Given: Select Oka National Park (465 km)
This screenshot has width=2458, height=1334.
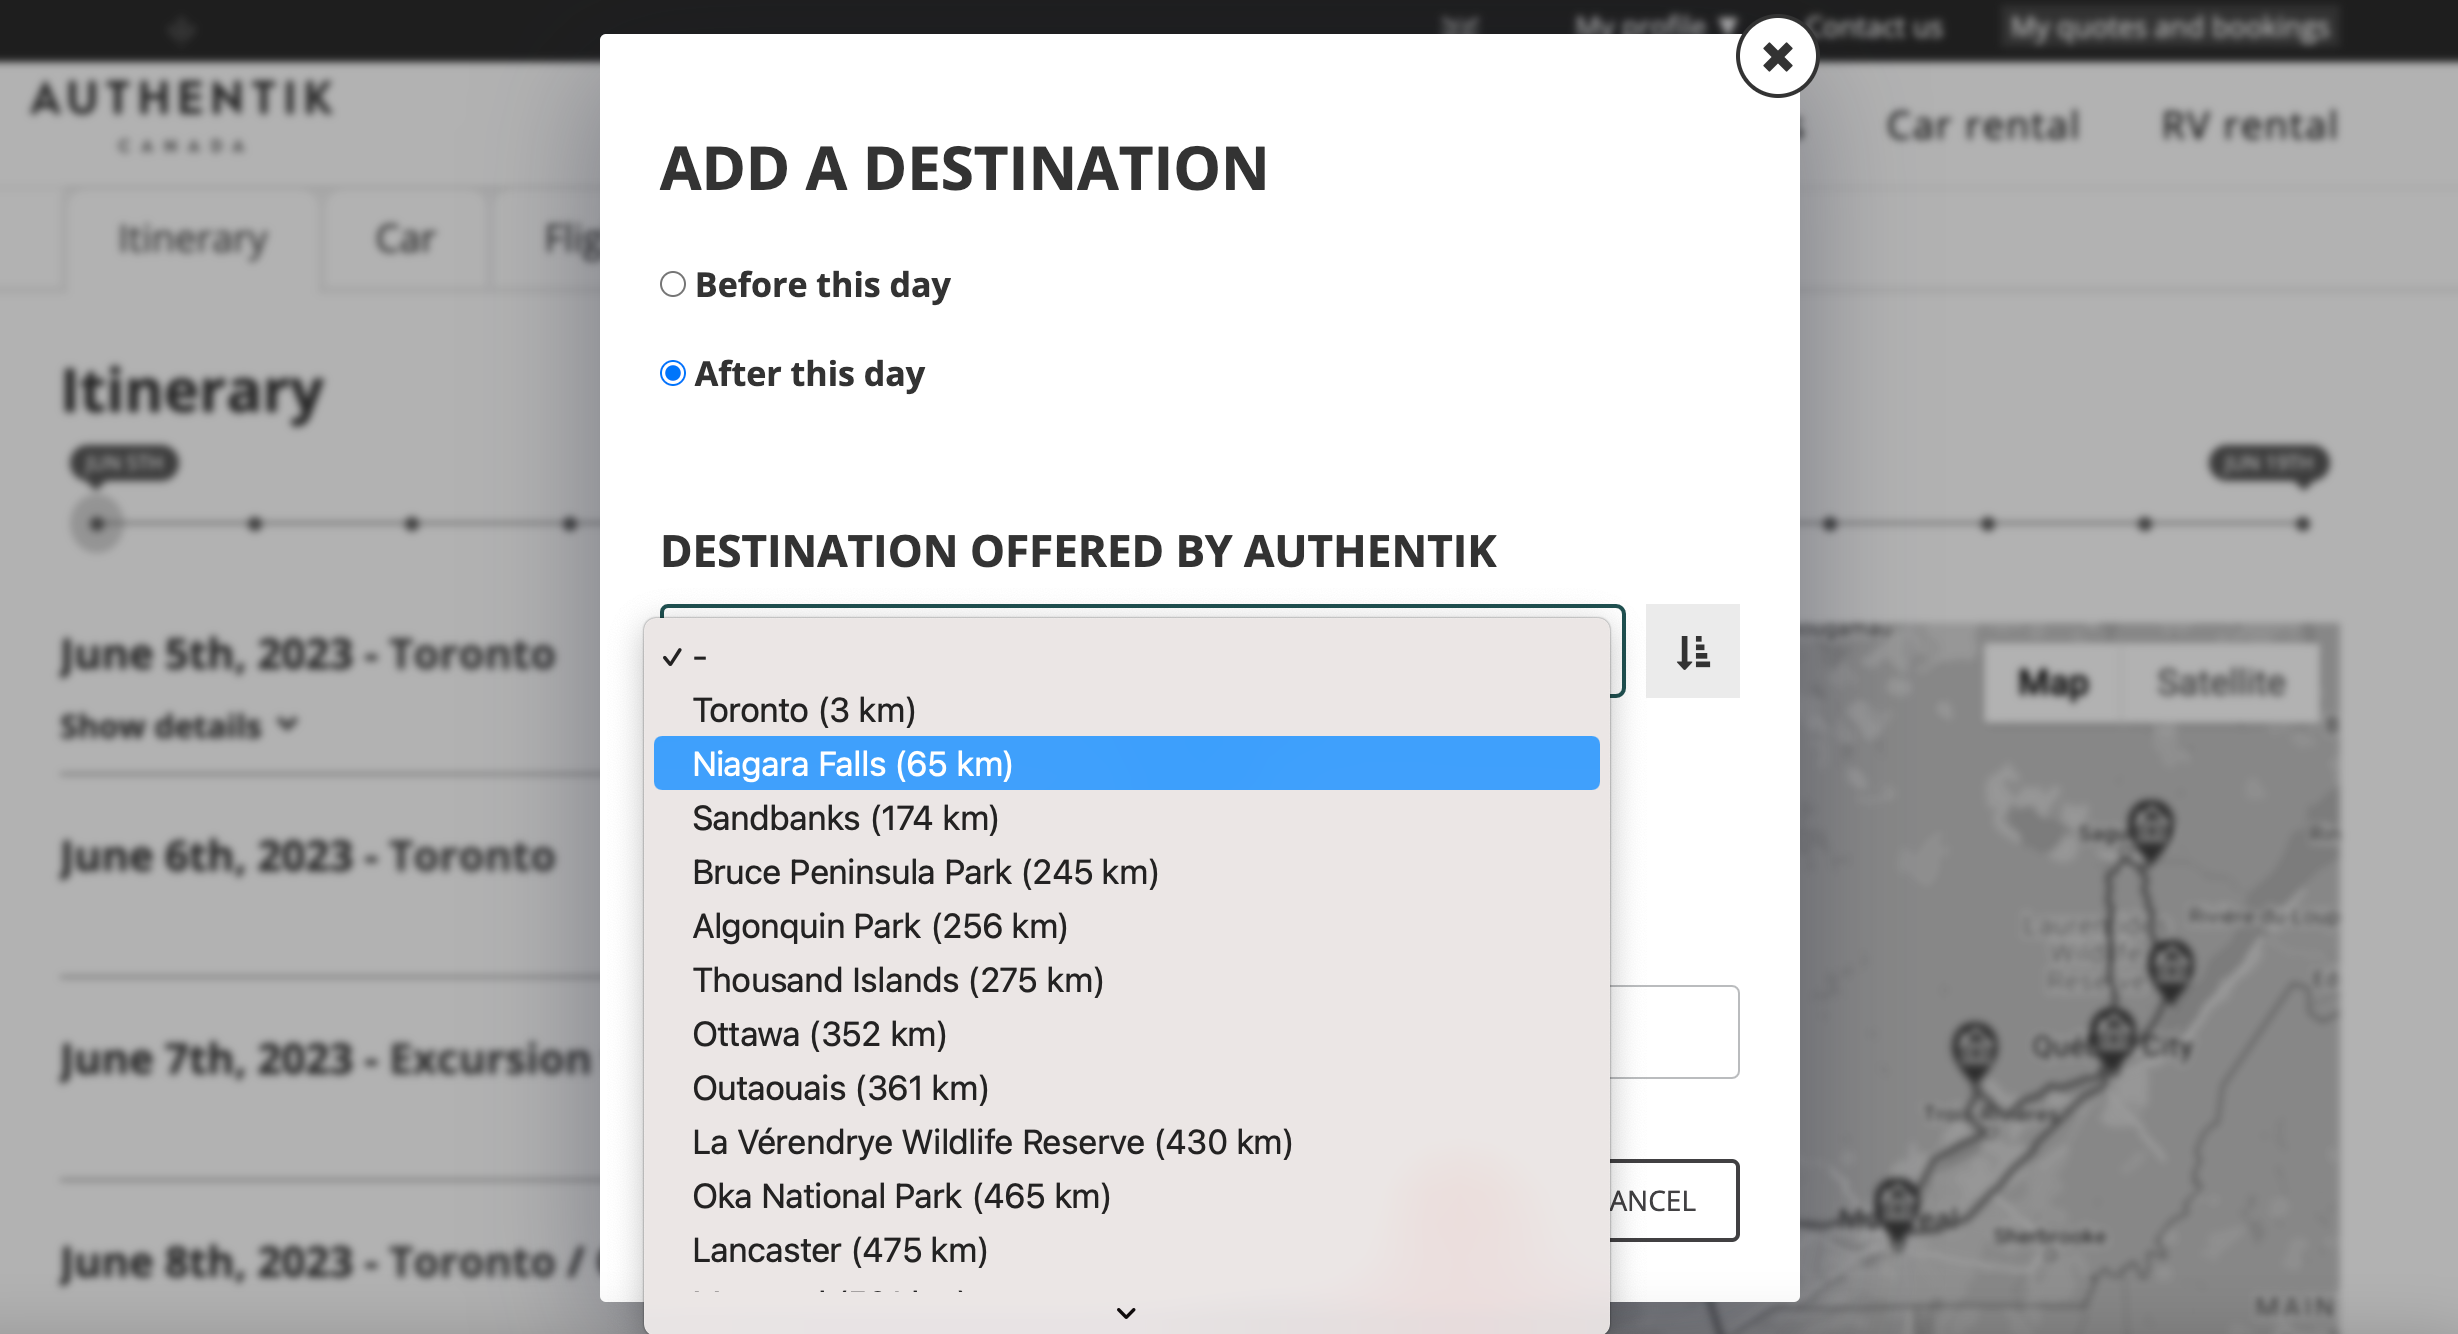Looking at the screenshot, I should coord(1127,1196).
